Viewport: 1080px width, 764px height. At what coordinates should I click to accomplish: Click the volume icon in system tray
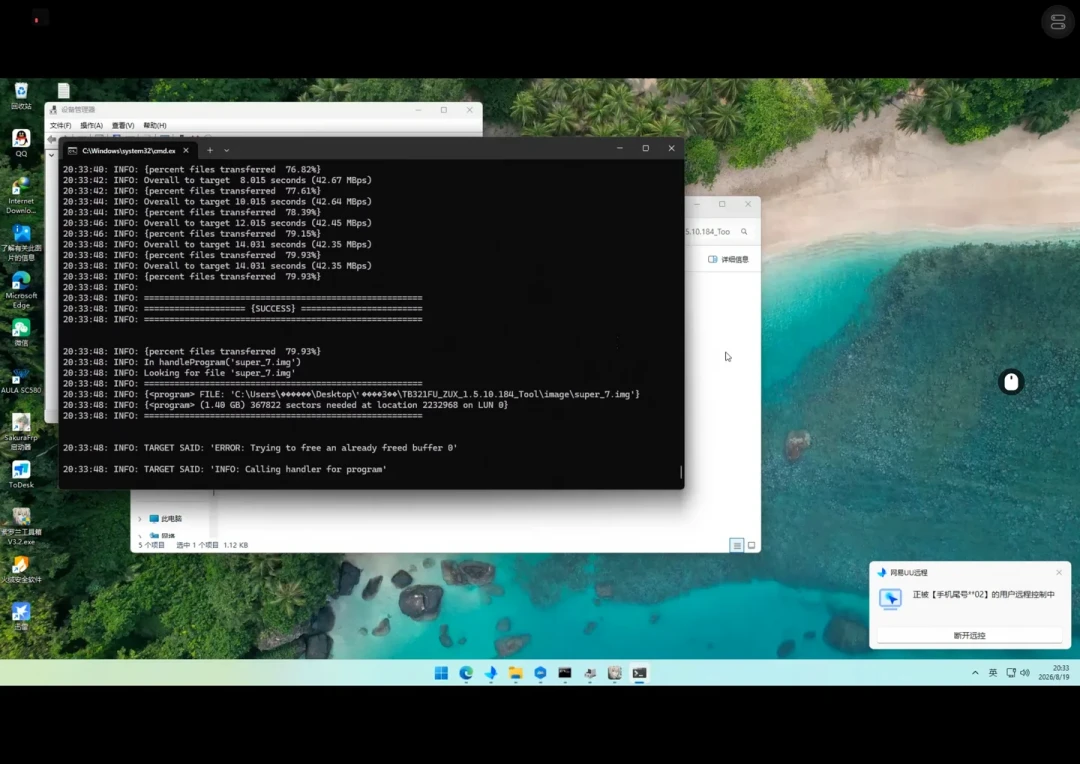tap(1025, 673)
